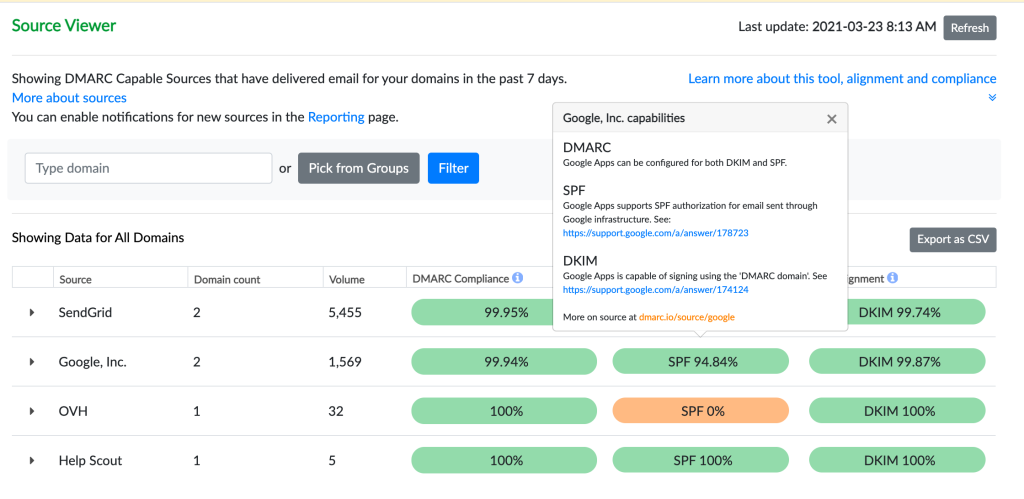Click the SPF heading in popup
The height and width of the screenshot is (499, 1024).
click(x=574, y=189)
